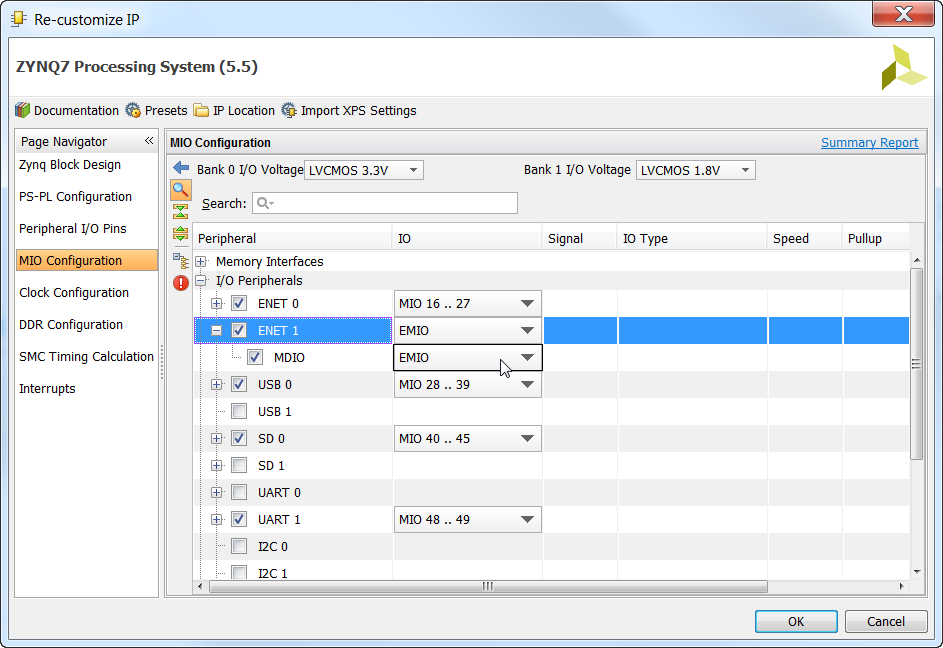Open the IP Location folder icon
943x648 pixels.
pos(201,111)
